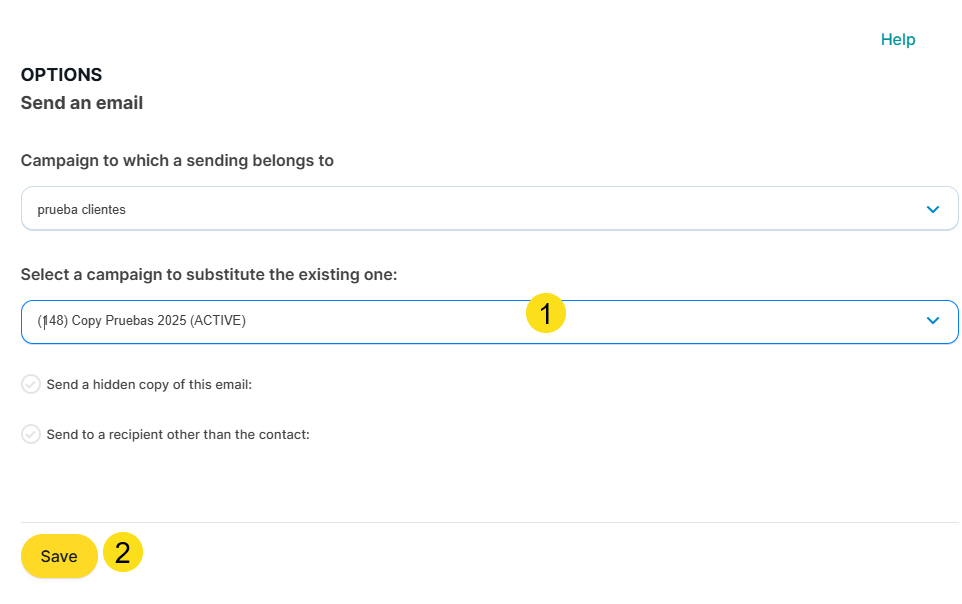Click 'Select a campaign to substitute' label

point(209,274)
